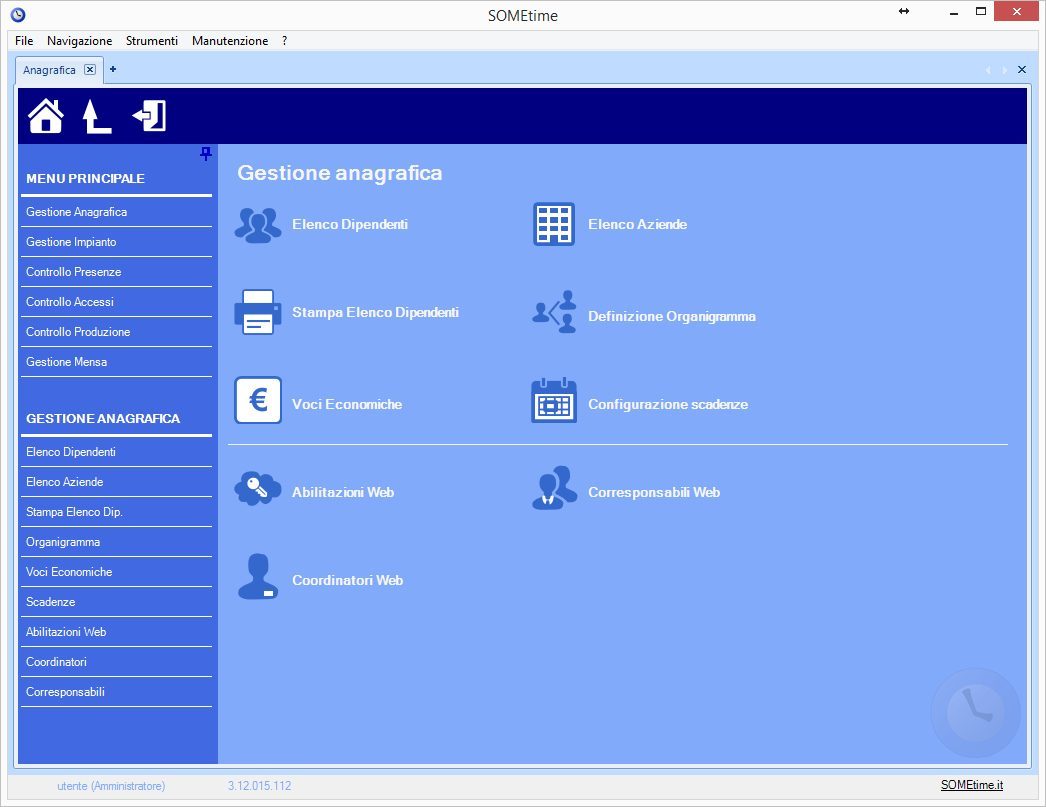The width and height of the screenshot is (1046, 807).
Task: Click the Corresponsabili Web persons icon
Action: (554, 488)
